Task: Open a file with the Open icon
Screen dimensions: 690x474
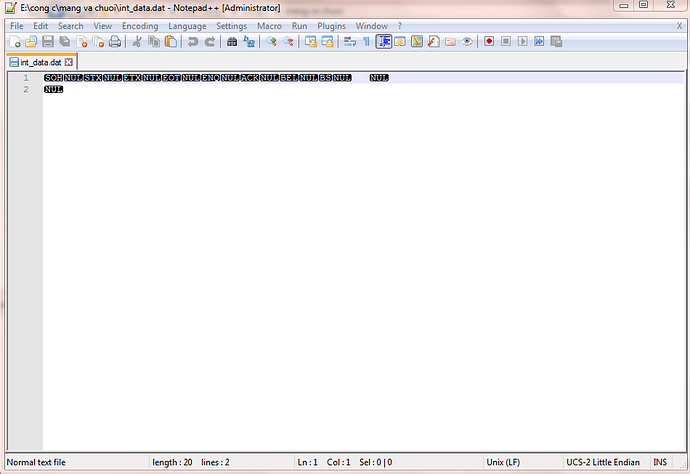Action: pyautogui.click(x=31, y=42)
